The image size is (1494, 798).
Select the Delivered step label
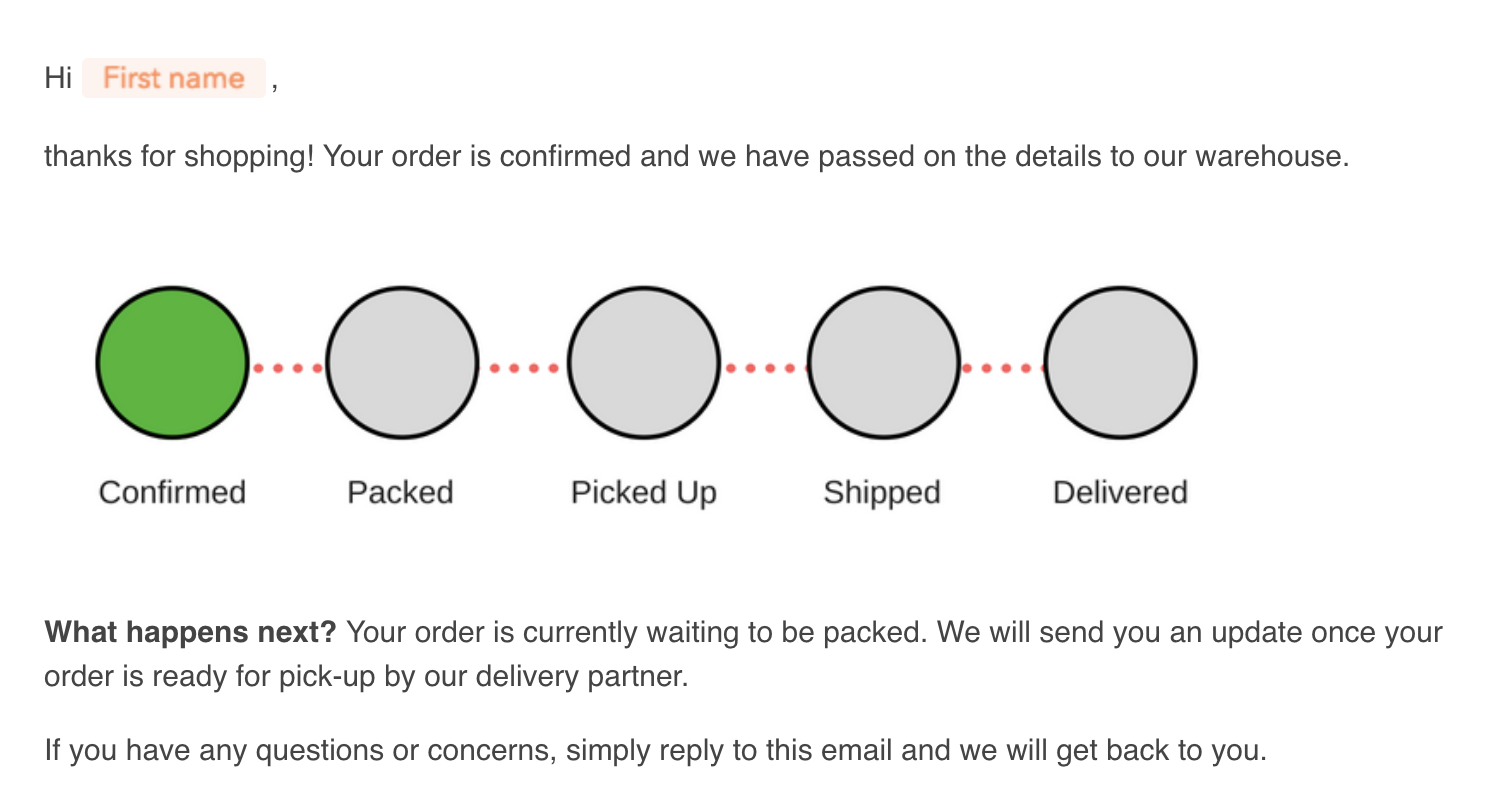click(1120, 492)
